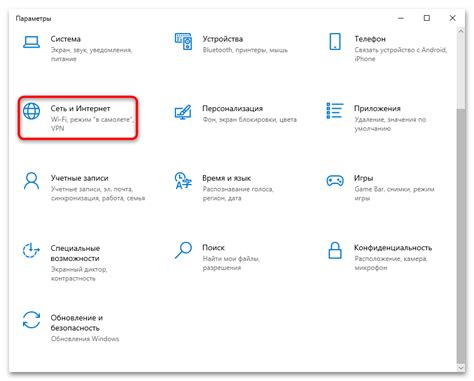Click 'Распознавание голоса, регион, дата' description

[238, 193]
